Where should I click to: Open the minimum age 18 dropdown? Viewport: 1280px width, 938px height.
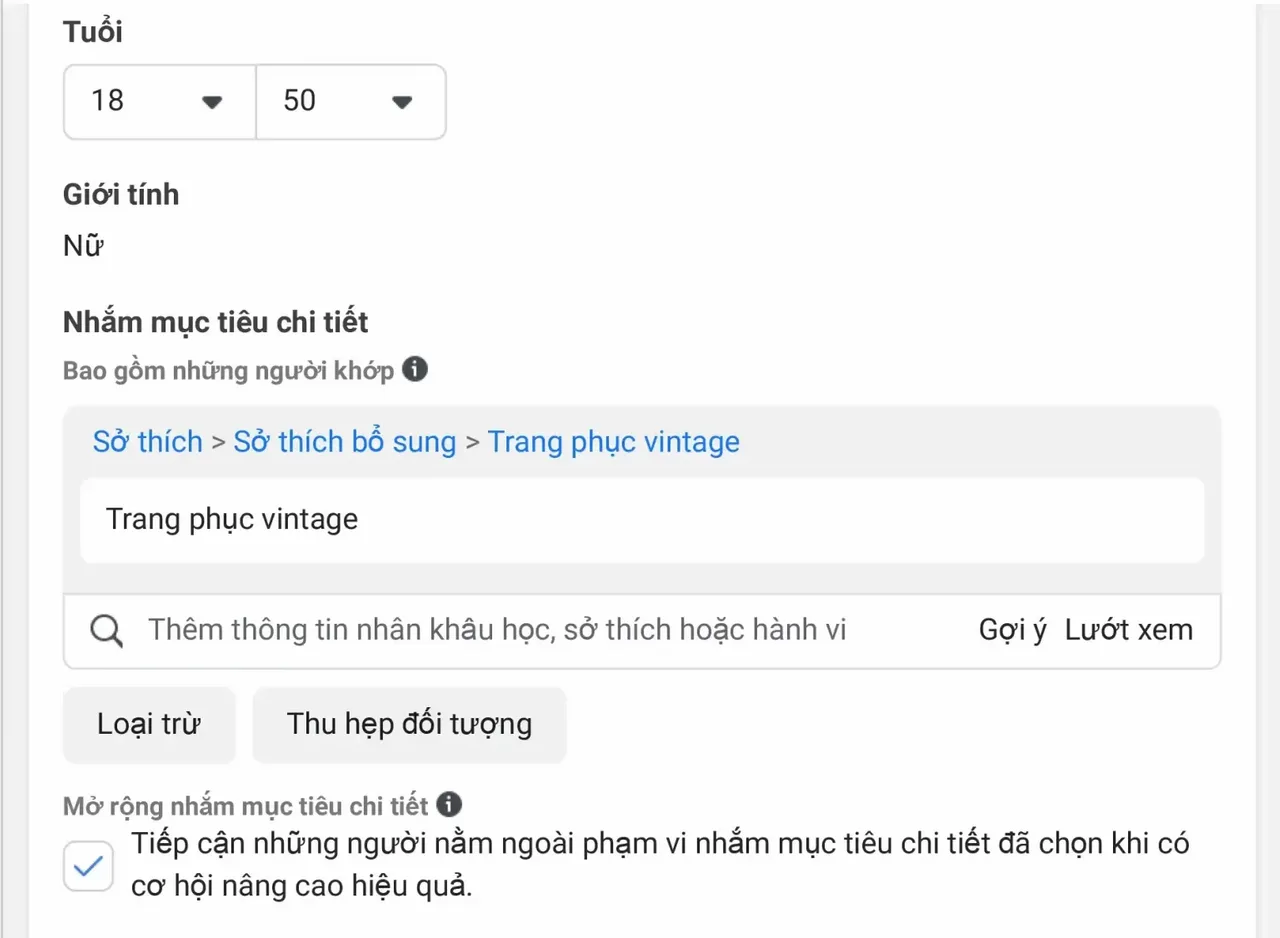point(160,102)
